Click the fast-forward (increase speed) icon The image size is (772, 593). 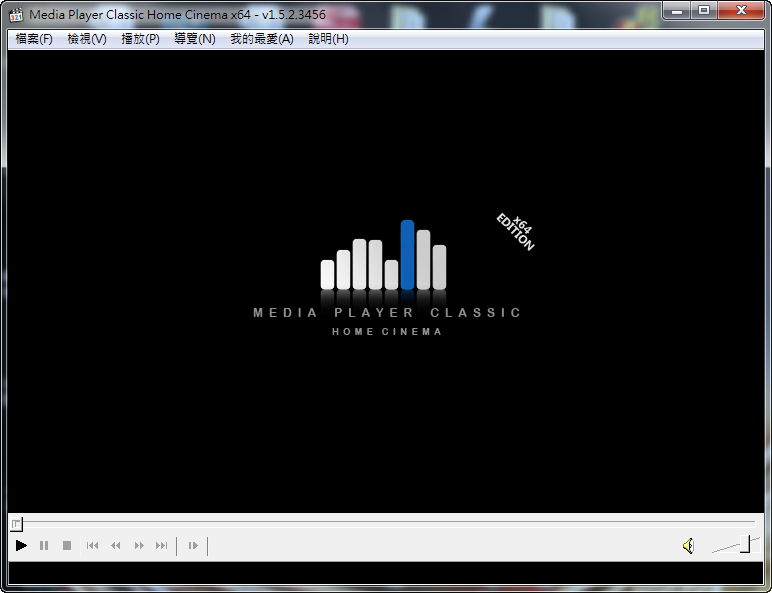click(x=139, y=545)
